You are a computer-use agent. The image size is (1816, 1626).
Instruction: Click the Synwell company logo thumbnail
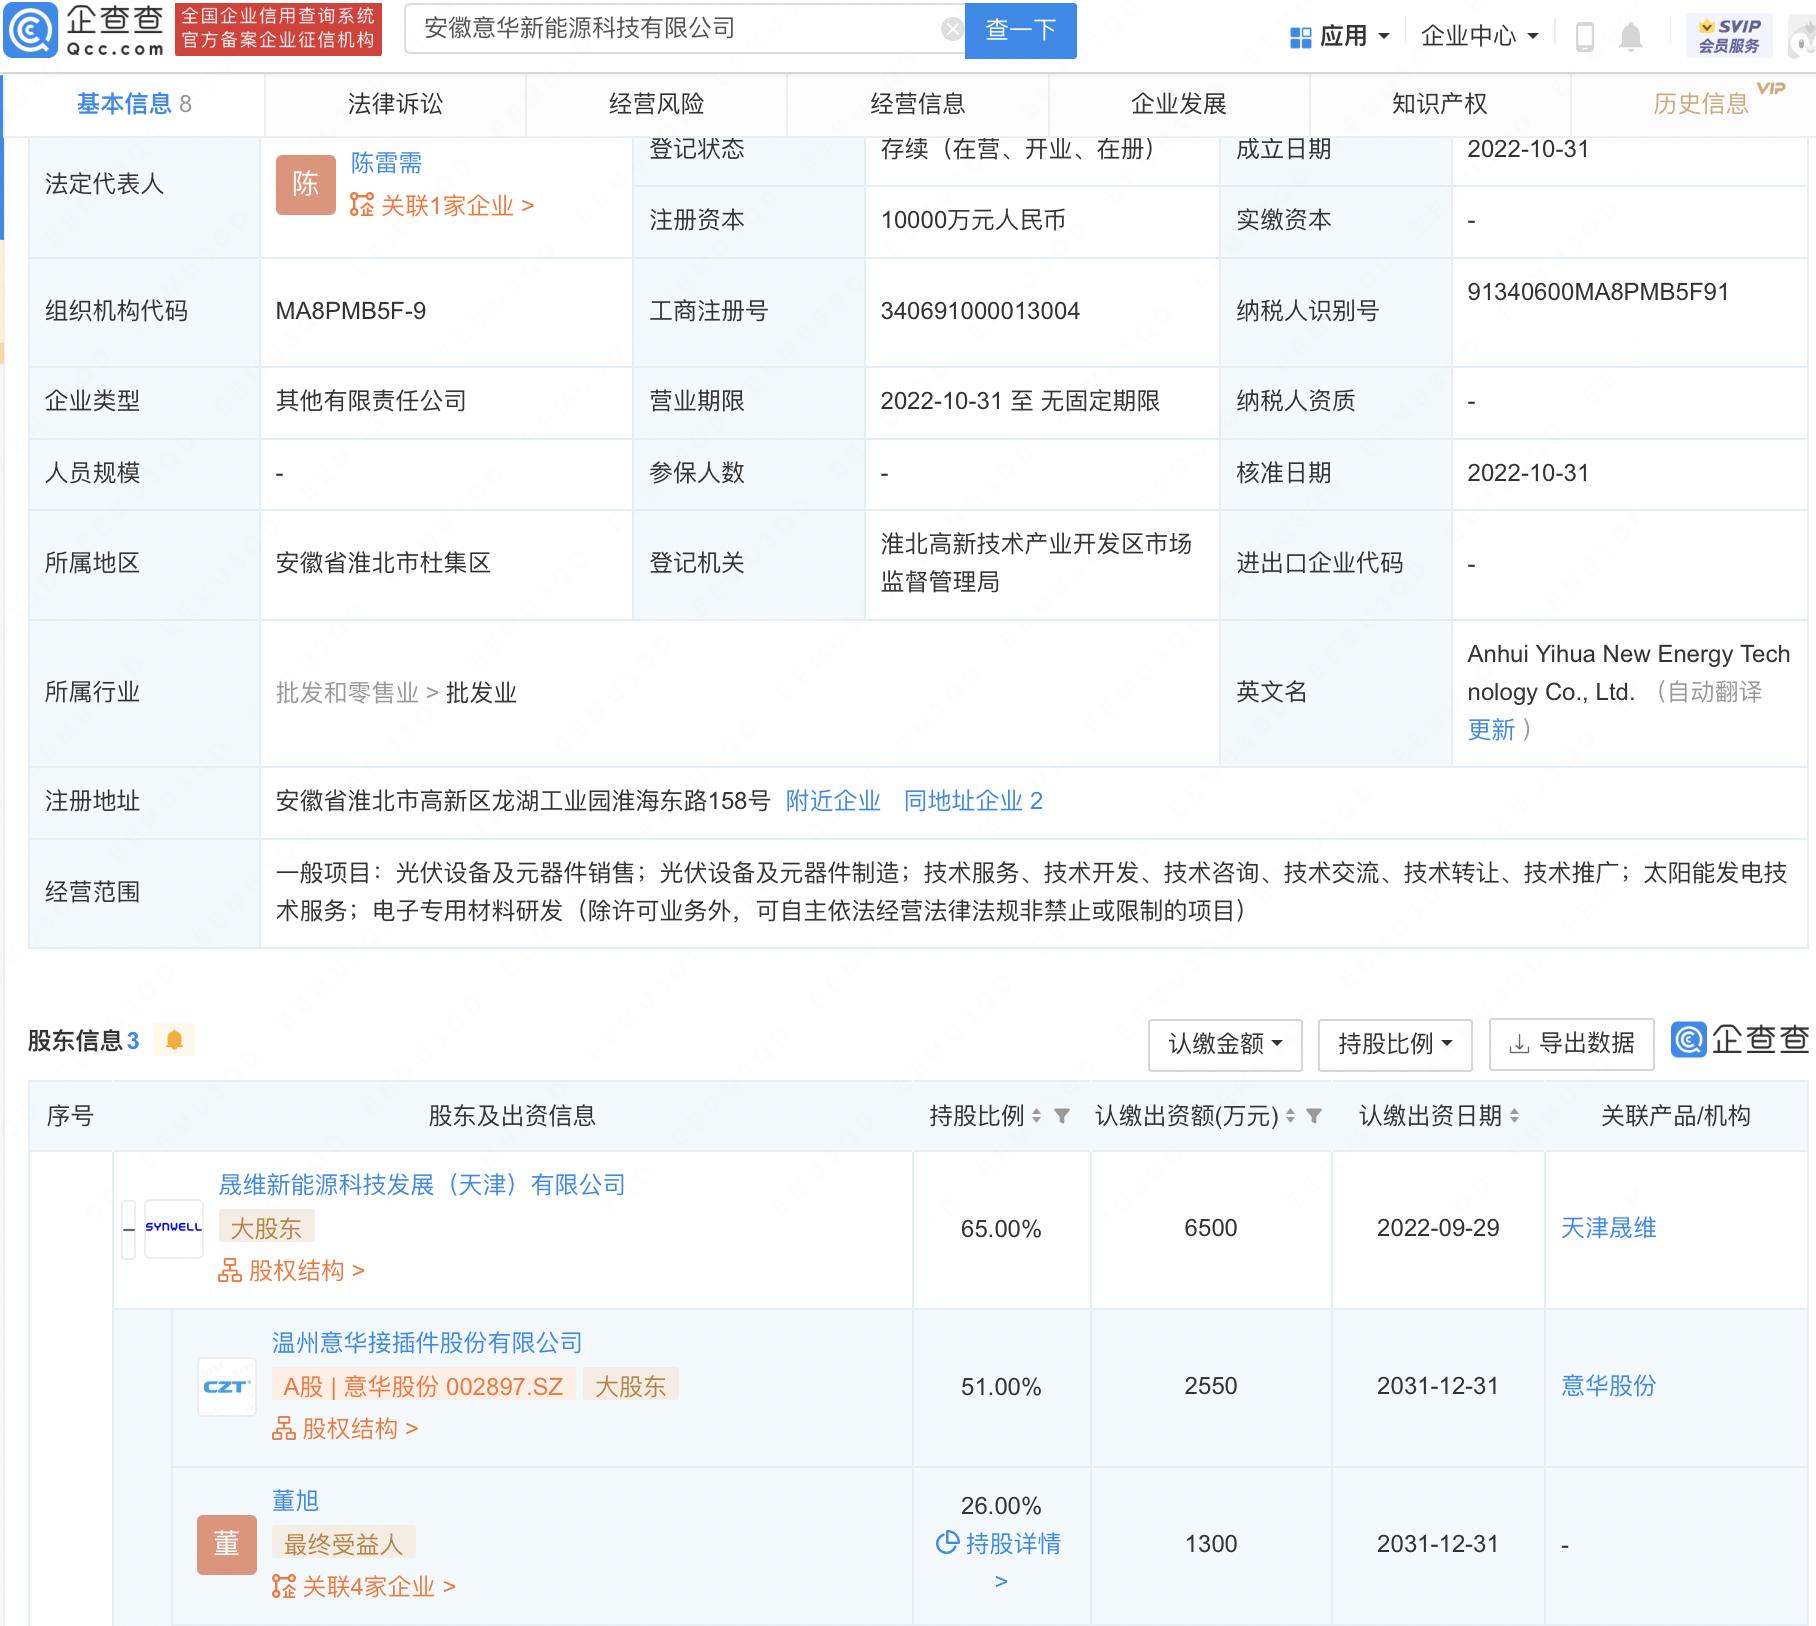pos(174,1227)
